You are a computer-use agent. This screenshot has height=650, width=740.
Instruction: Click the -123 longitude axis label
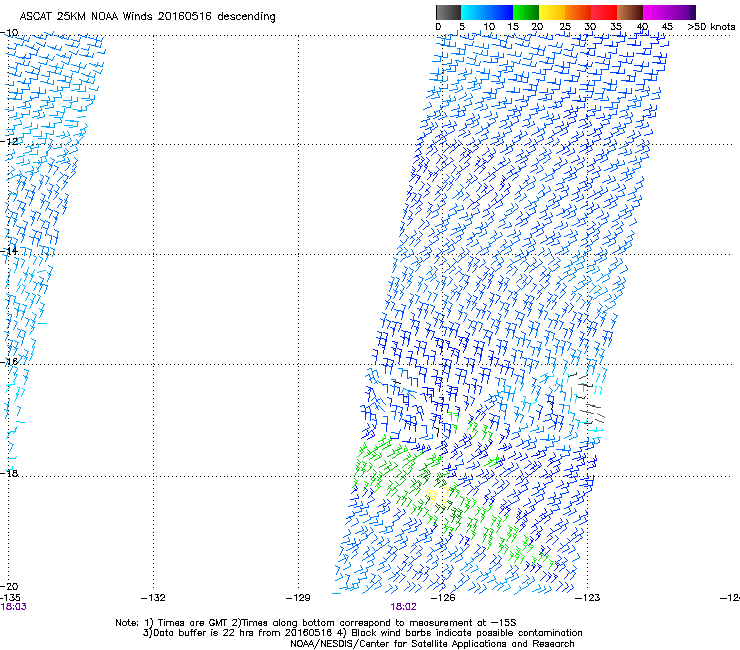[588, 598]
